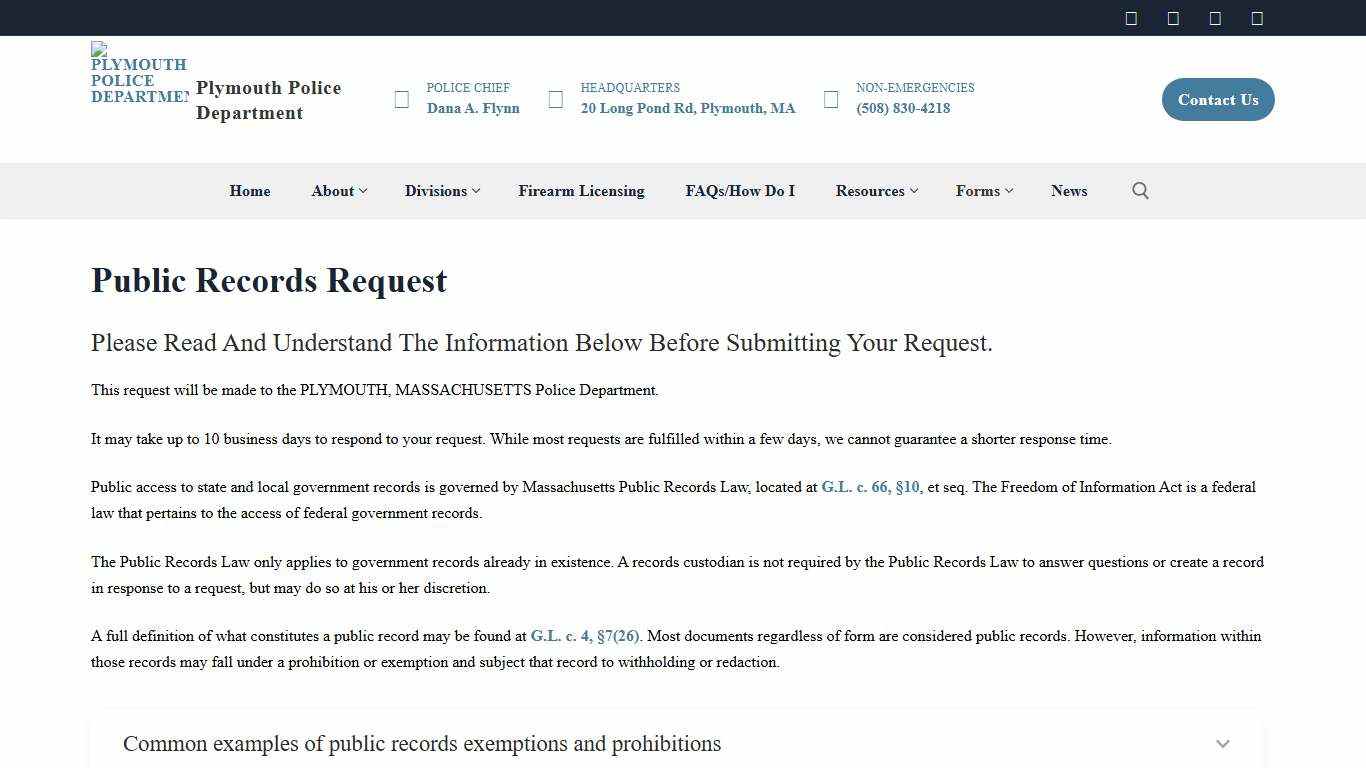Select Home in the navigation bar
Viewport: 1366px width, 768px height.
click(249, 190)
